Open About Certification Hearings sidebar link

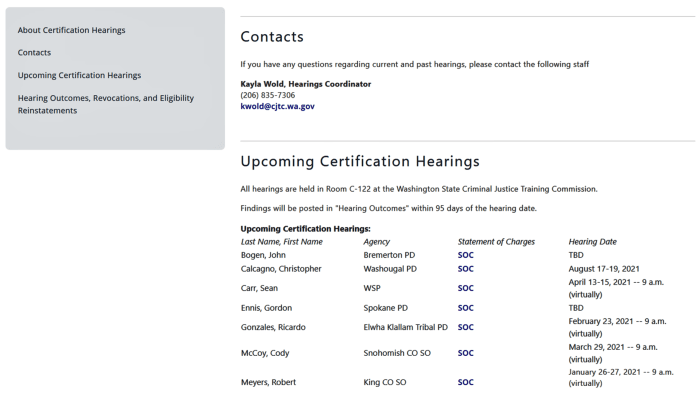click(x=71, y=30)
